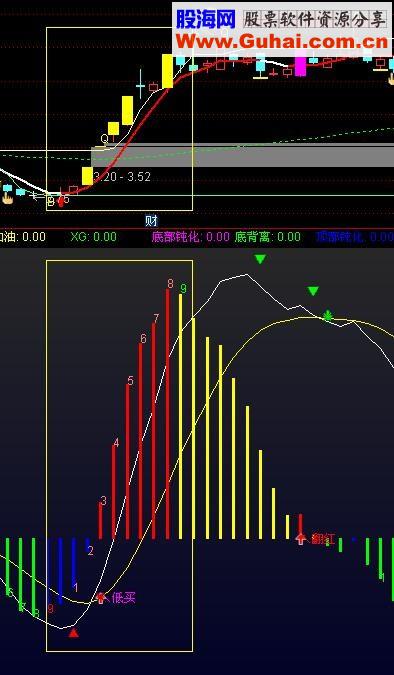Viewport: 394px width, 675px height.
Task: Click the 财 financial marker below the chart
Action: coord(151,221)
